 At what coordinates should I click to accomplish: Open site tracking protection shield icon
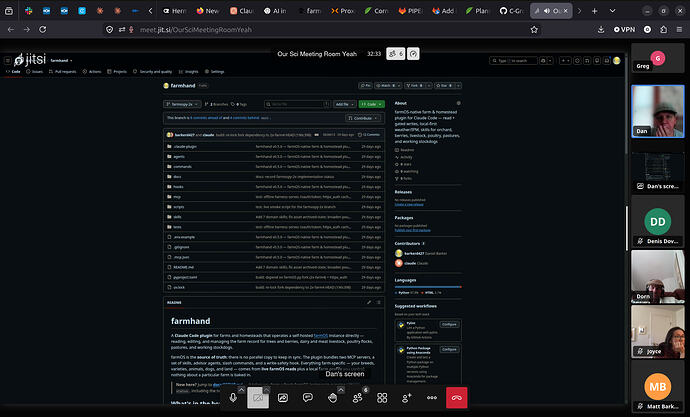pos(110,29)
